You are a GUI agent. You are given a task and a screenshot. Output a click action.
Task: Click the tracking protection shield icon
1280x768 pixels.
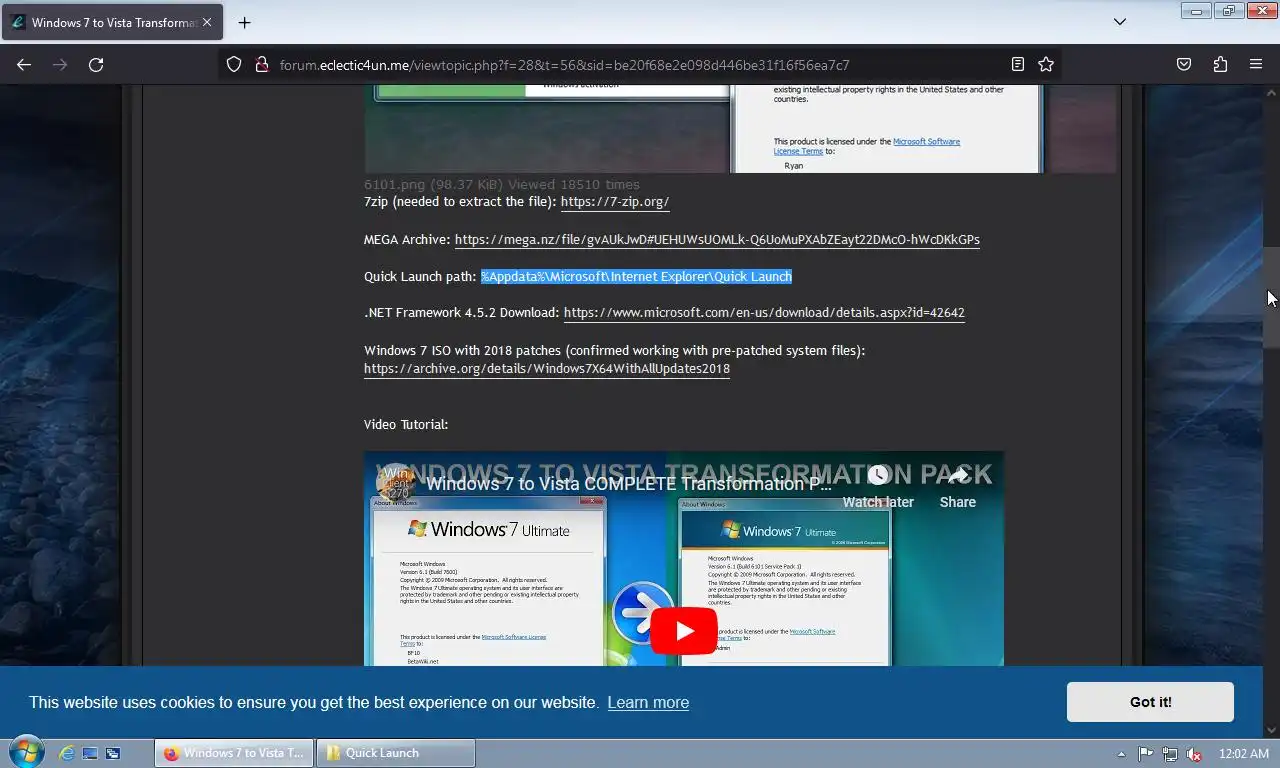pos(234,64)
